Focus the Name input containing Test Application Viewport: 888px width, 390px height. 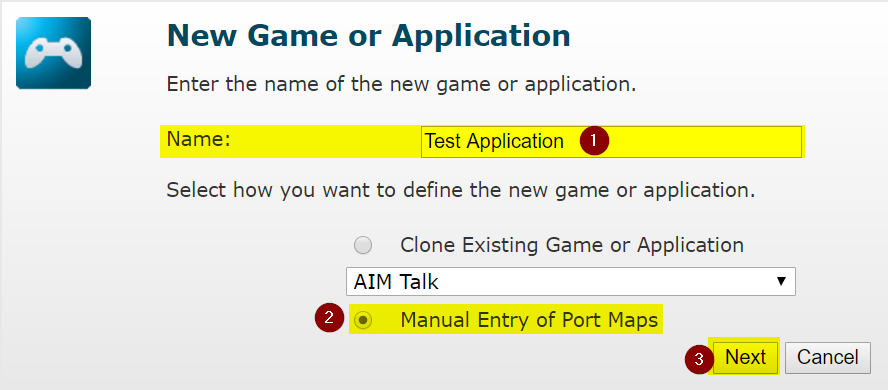pyautogui.click(x=611, y=142)
